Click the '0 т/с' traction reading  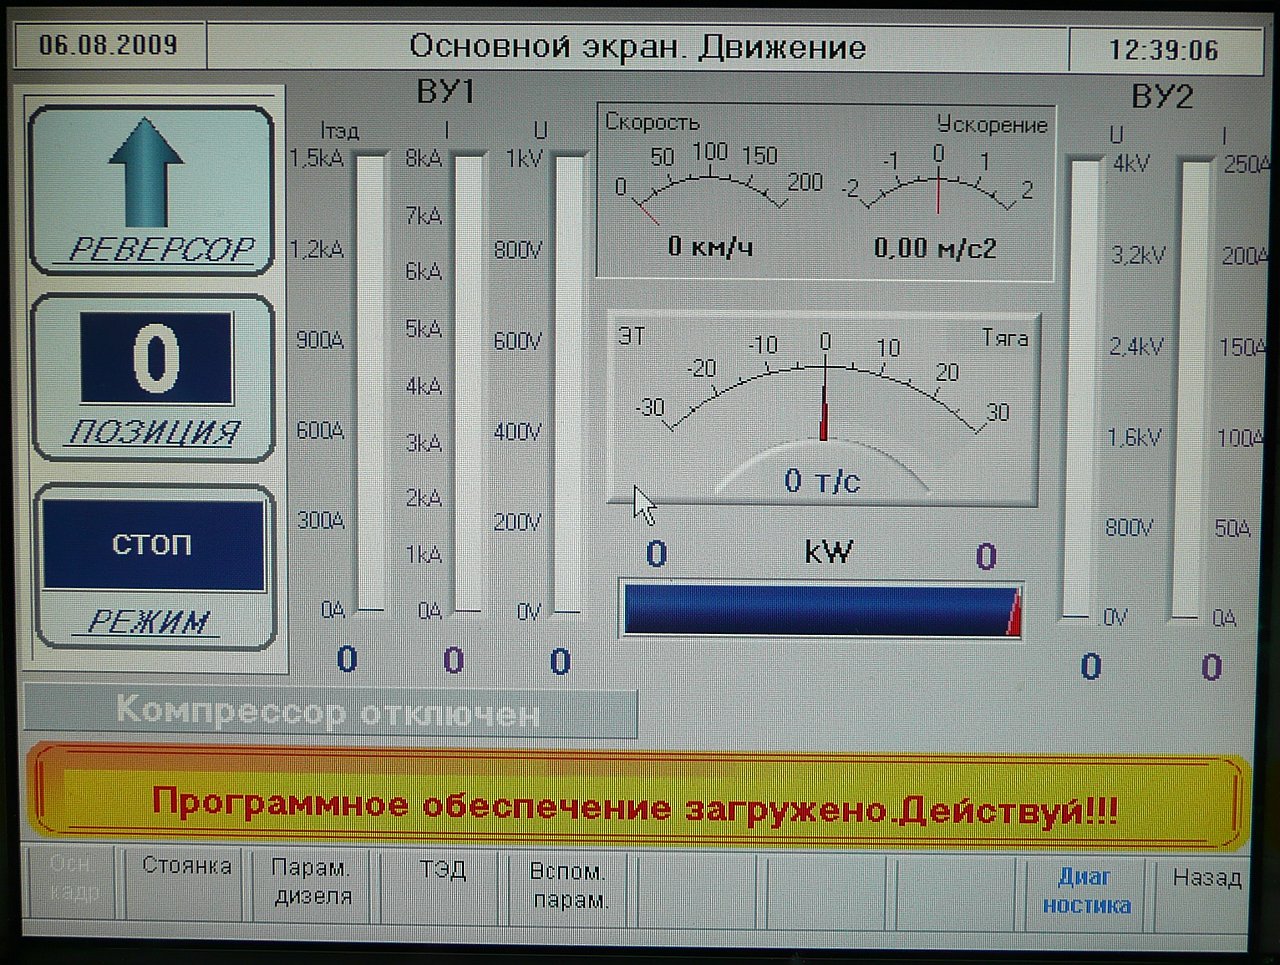point(821,481)
